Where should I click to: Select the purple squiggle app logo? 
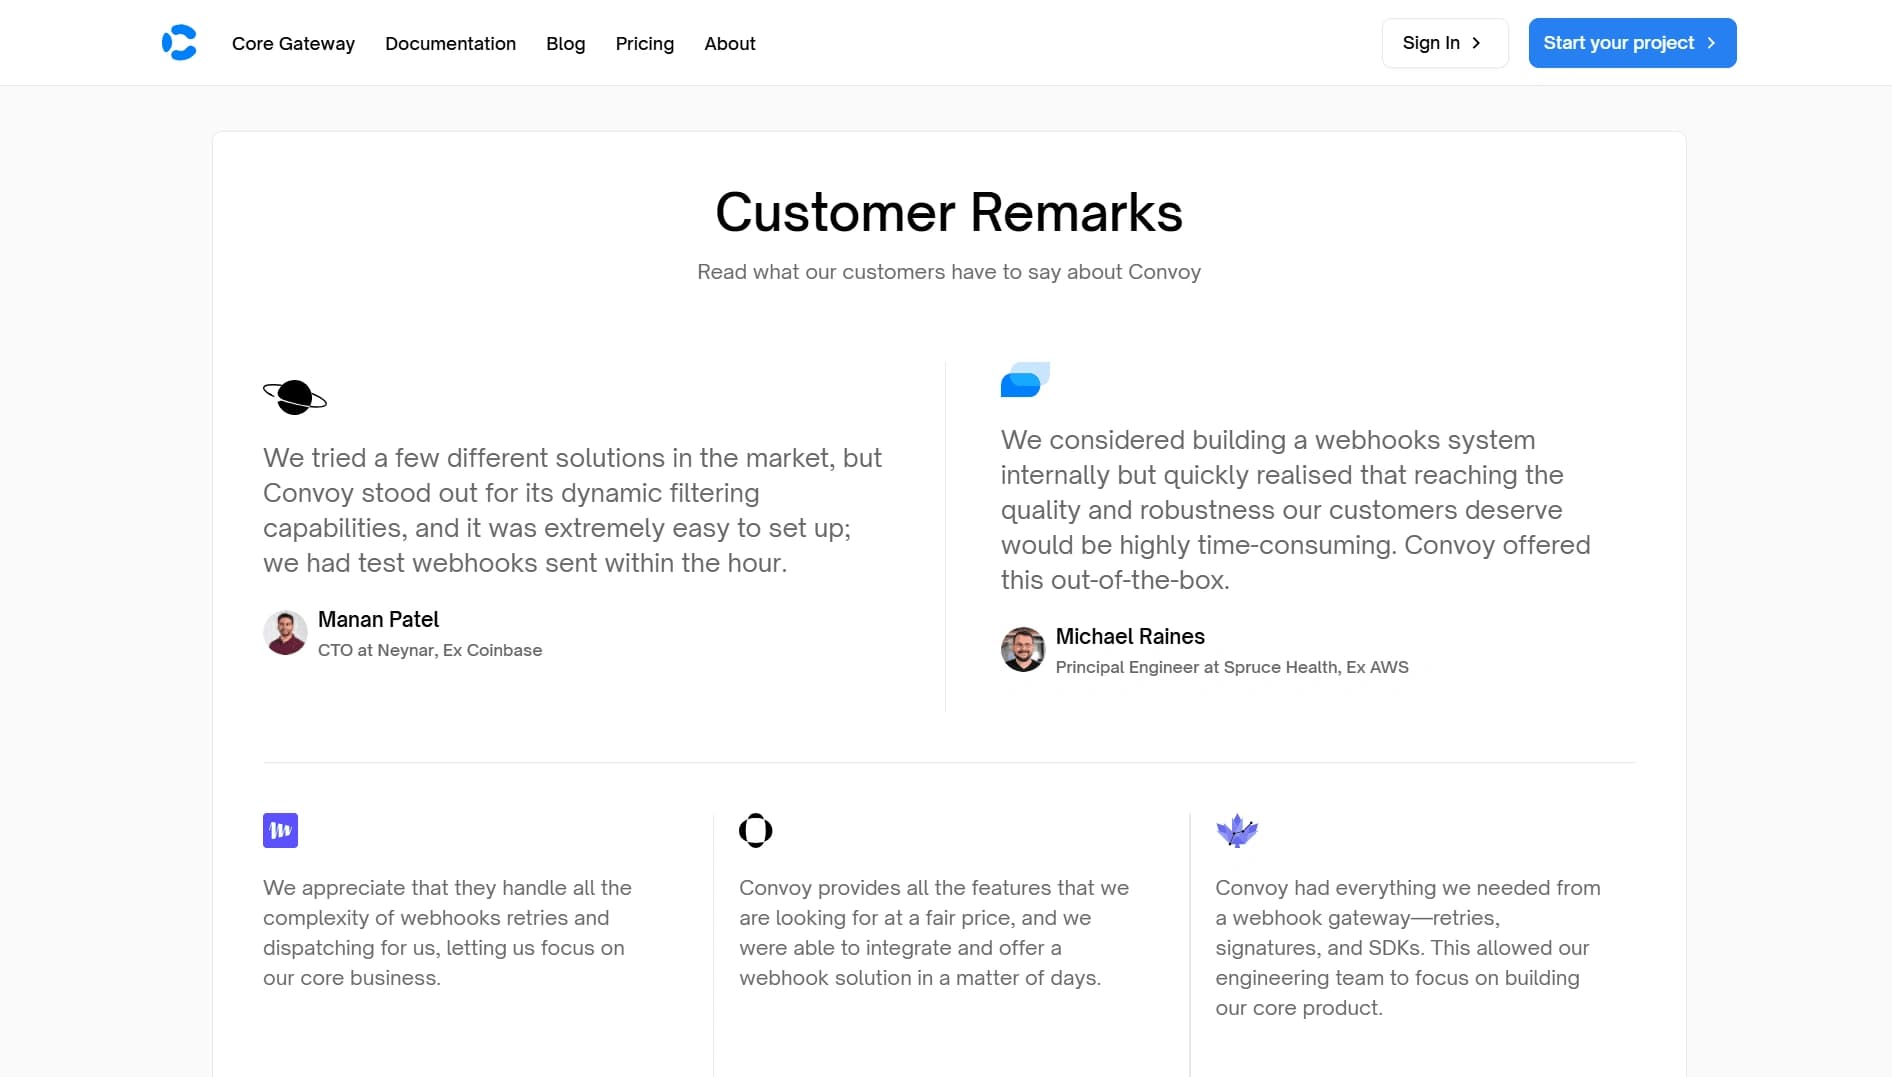tap(280, 830)
